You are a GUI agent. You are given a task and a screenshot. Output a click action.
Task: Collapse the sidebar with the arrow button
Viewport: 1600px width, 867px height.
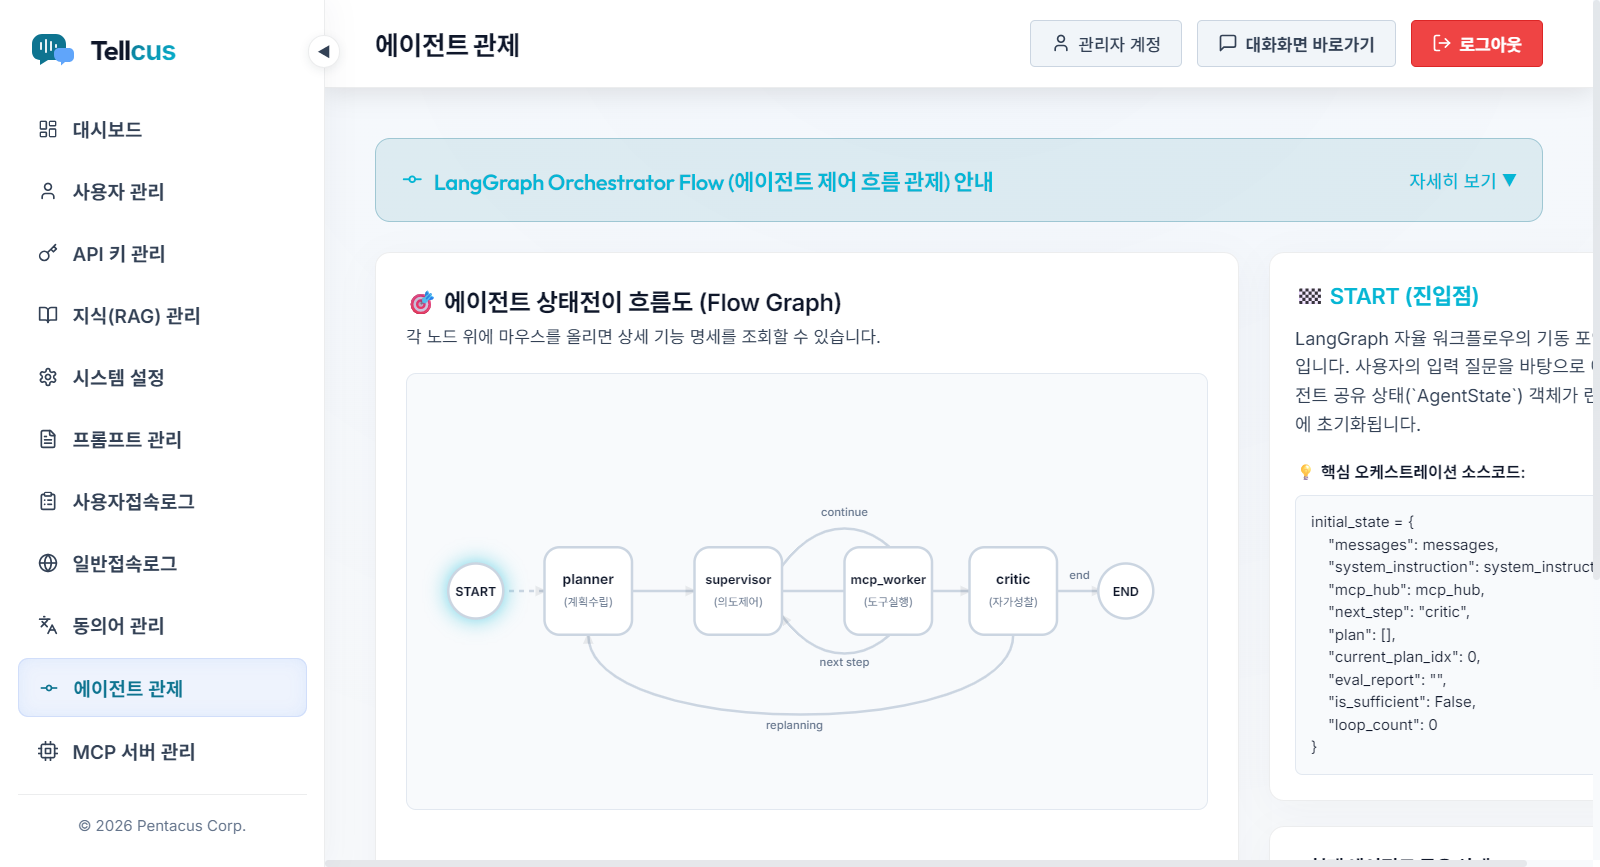pyautogui.click(x=323, y=51)
